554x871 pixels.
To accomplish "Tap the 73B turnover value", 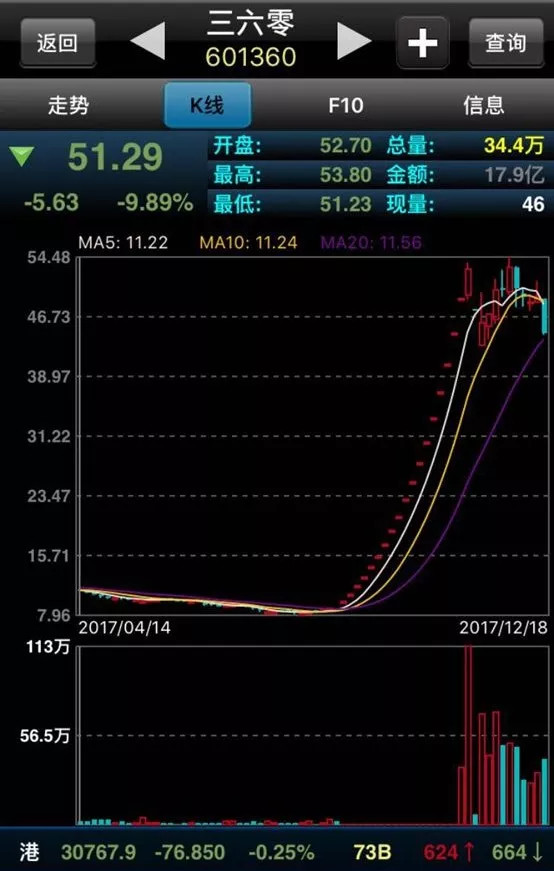I will click(372, 852).
